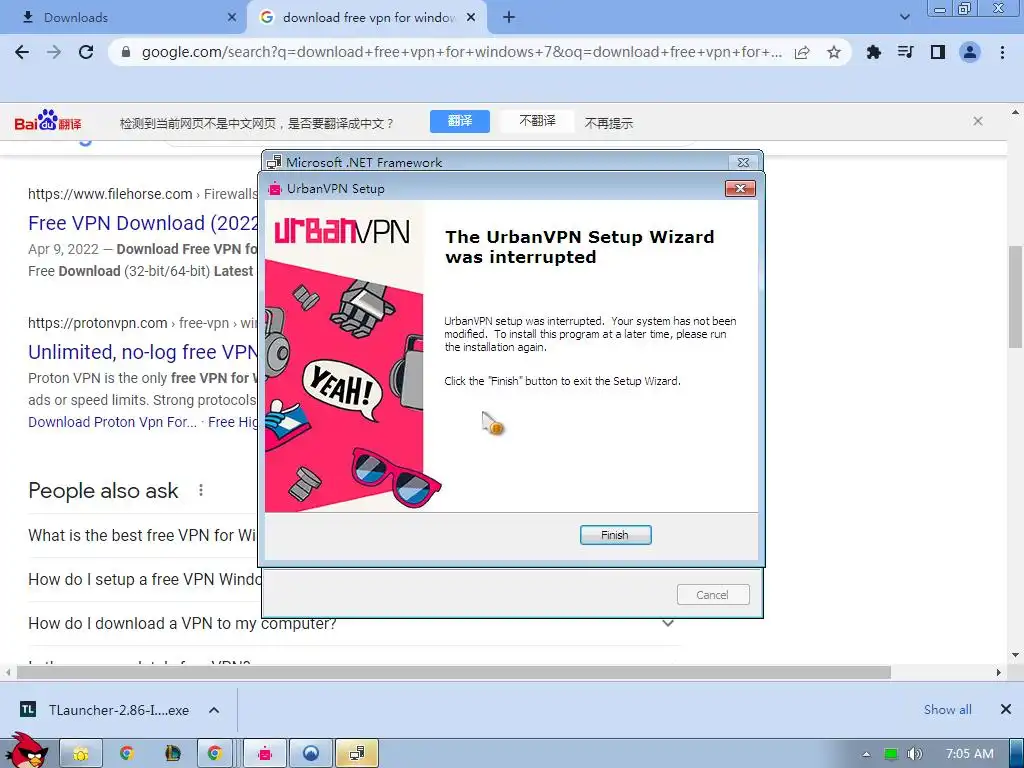Open first taskbar folder icon

pyautogui.click(x=81, y=754)
